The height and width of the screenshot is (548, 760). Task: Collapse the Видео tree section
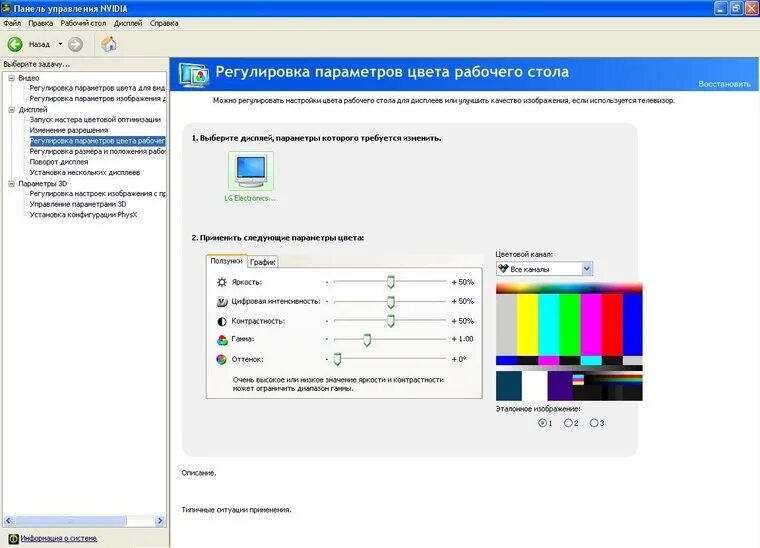[x=12, y=78]
